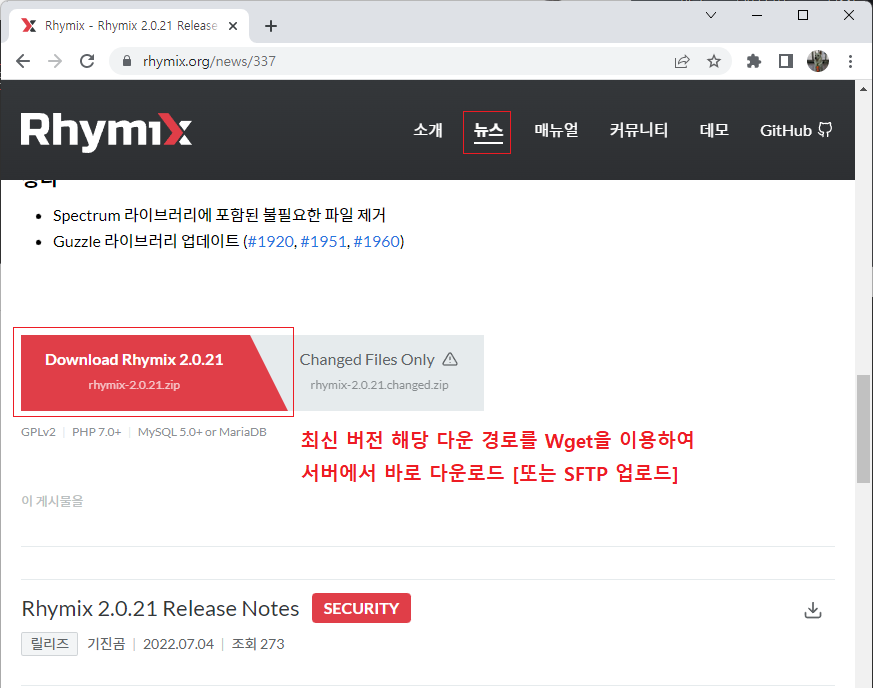Open the Chrome profile avatar
The image size is (873, 688).
tap(818, 61)
